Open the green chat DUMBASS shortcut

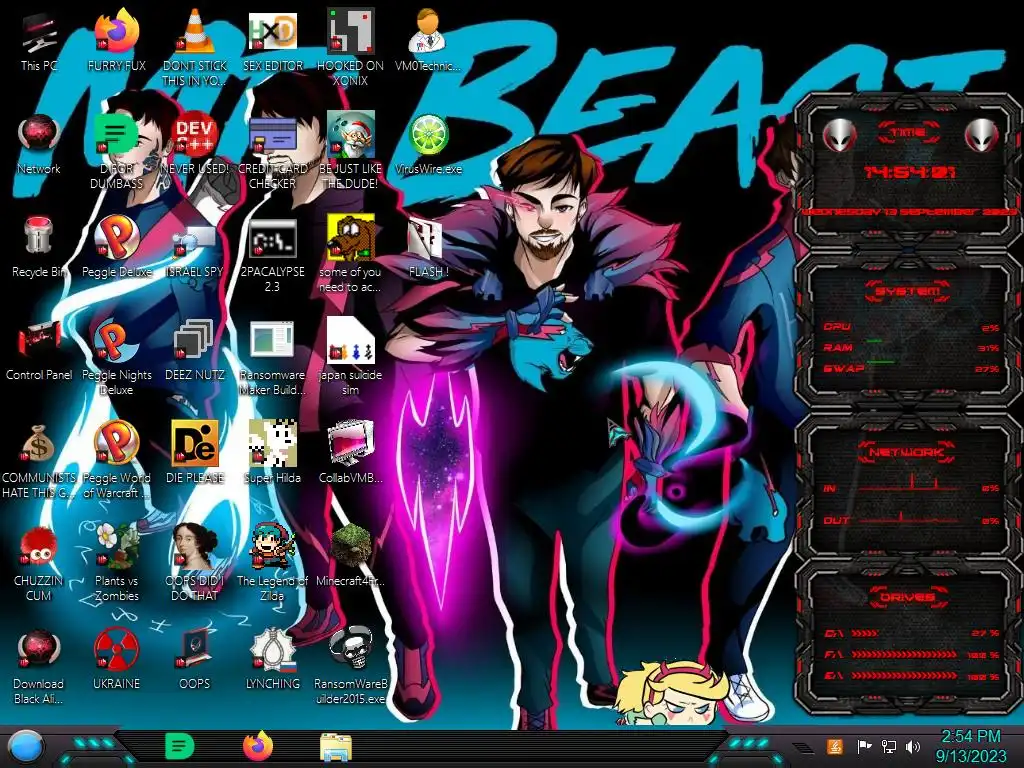(116, 150)
